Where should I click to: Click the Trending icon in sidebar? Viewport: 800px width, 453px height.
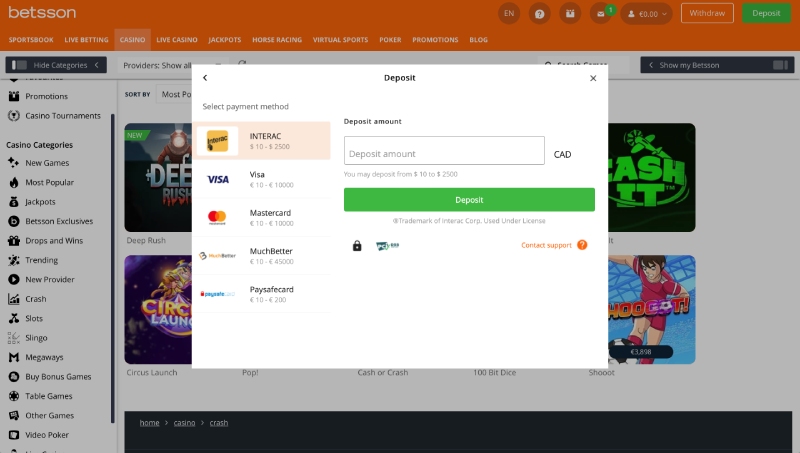tap(14, 260)
